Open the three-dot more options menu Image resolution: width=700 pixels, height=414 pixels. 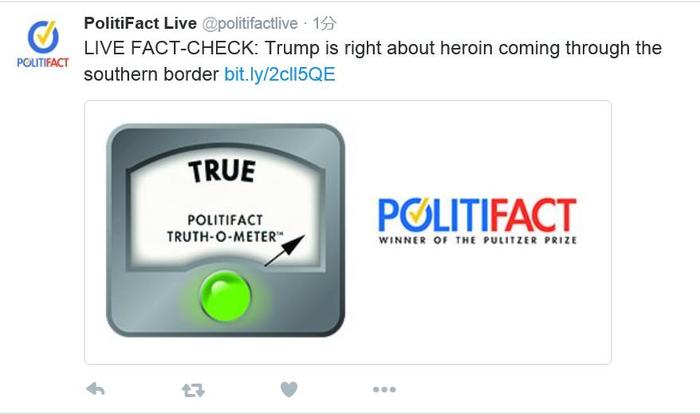(x=384, y=389)
